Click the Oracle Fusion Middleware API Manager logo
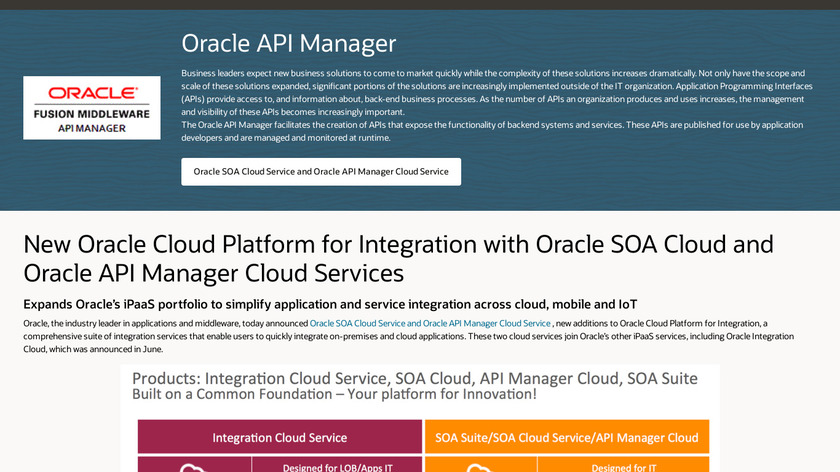 92,107
